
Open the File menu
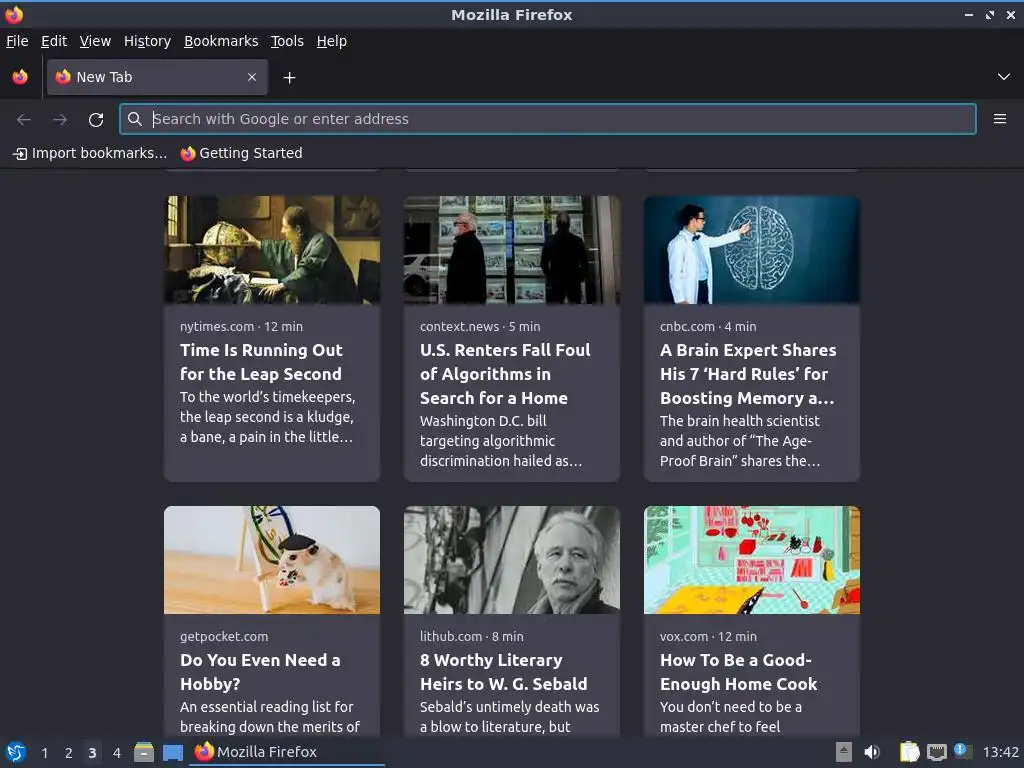(17, 41)
